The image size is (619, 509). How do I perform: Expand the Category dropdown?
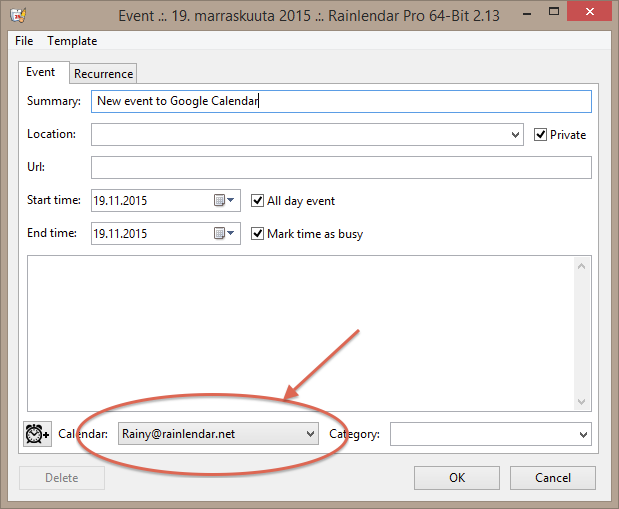pyautogui.click(x=583, y=434)
